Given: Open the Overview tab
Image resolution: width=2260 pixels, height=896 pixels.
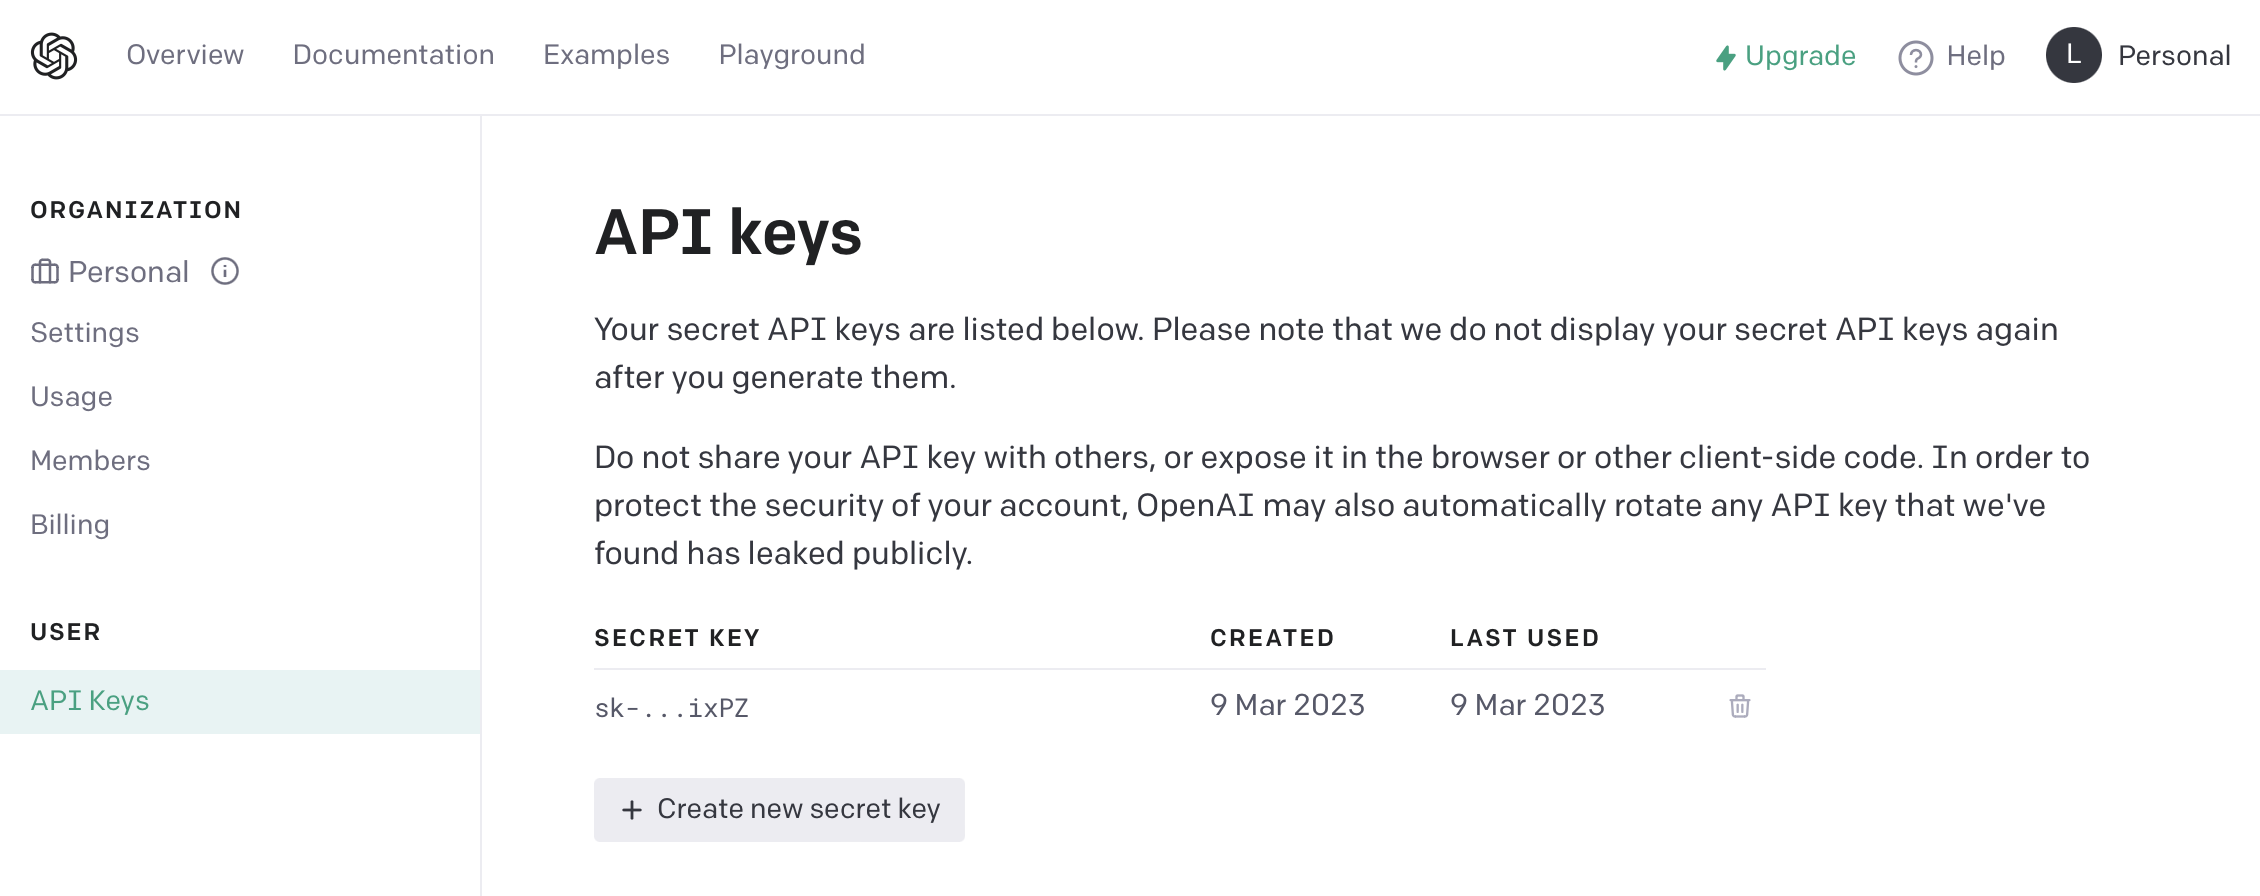Looking at the screenshot, I should pos(185,54).
